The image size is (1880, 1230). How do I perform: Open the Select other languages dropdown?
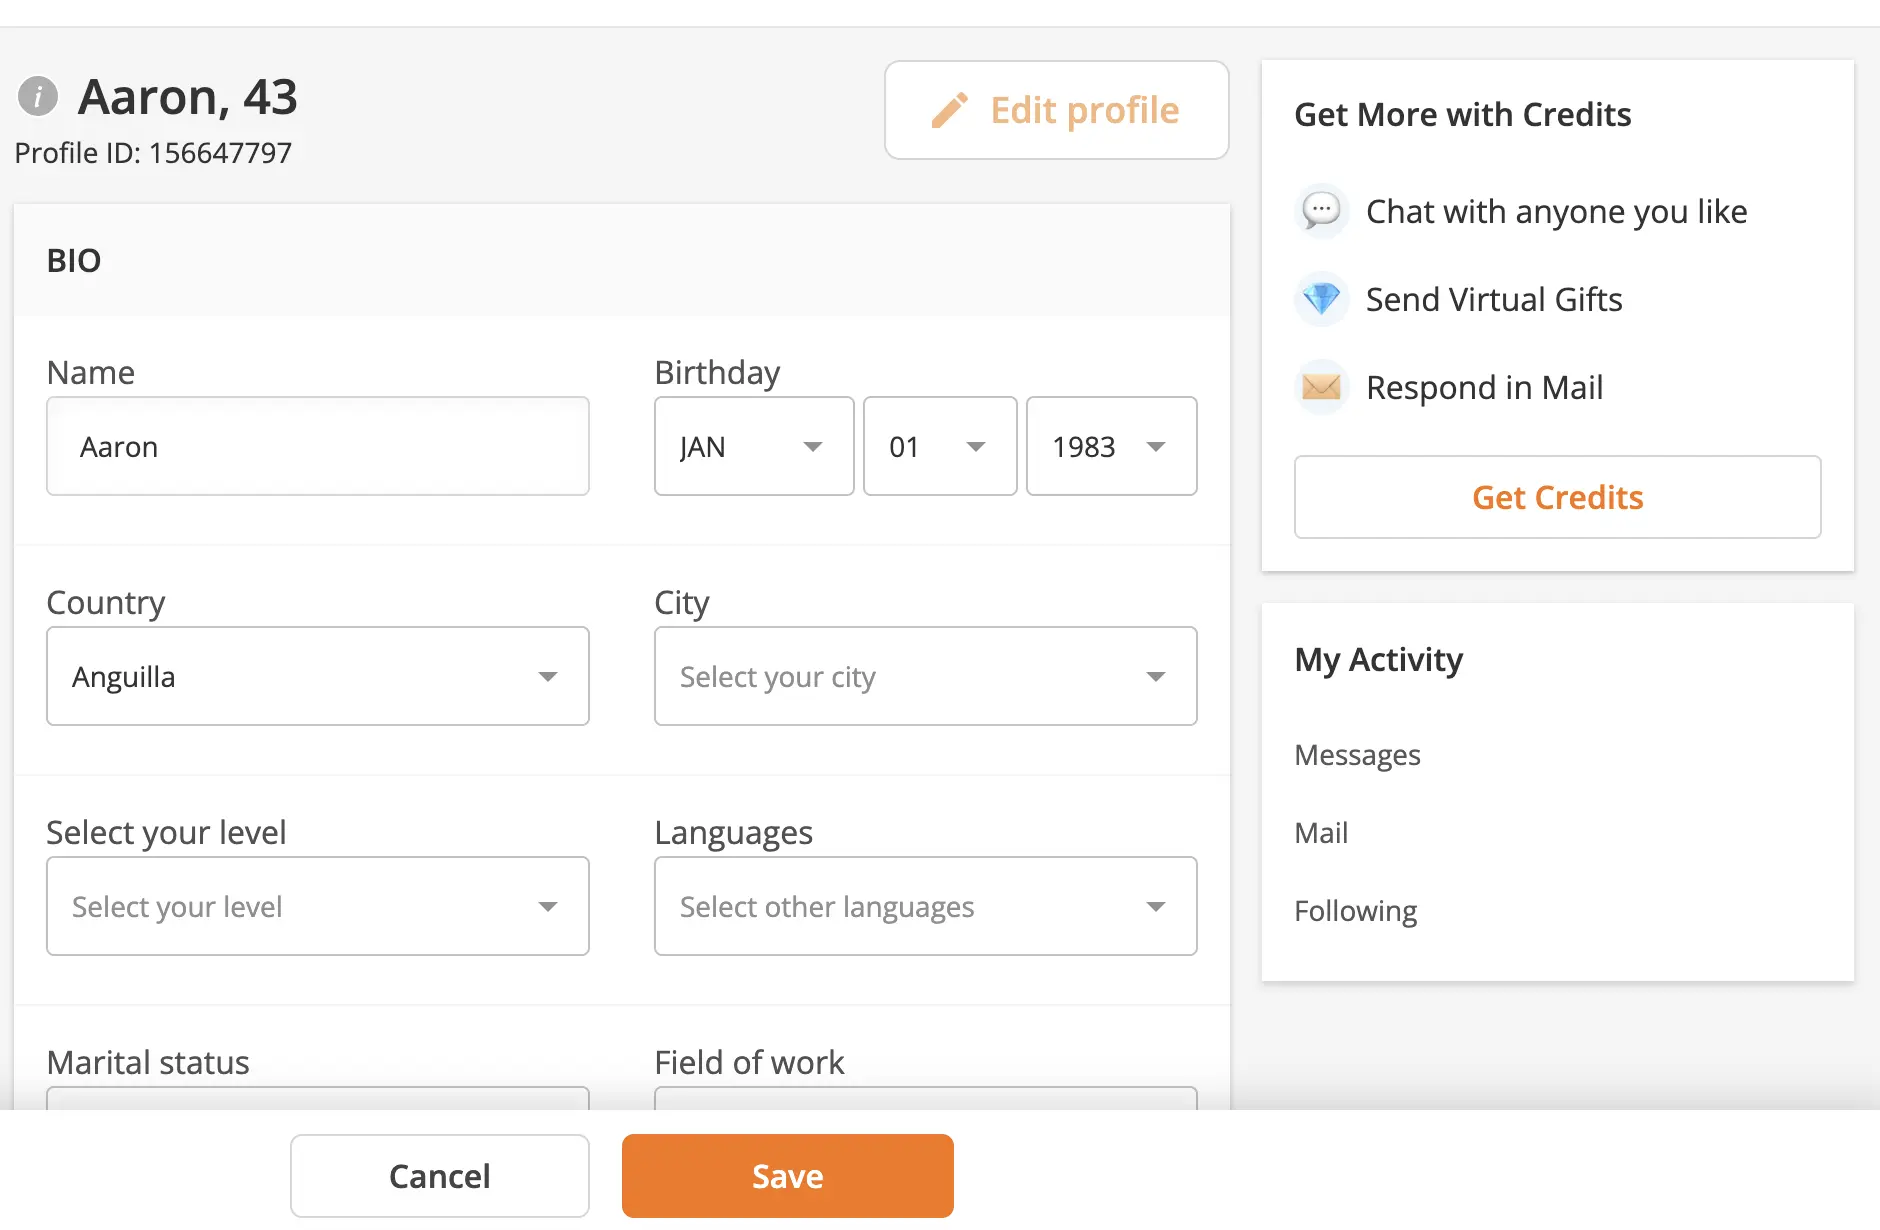tap(925, 906)
